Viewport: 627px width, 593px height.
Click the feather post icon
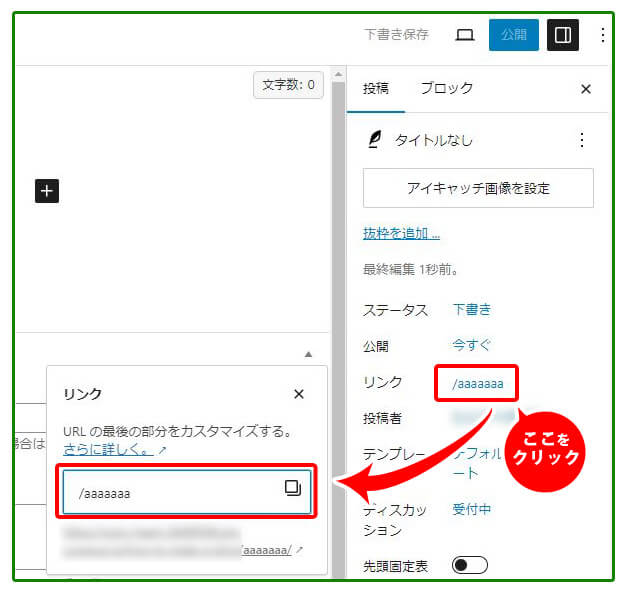[x=375, y=140]
